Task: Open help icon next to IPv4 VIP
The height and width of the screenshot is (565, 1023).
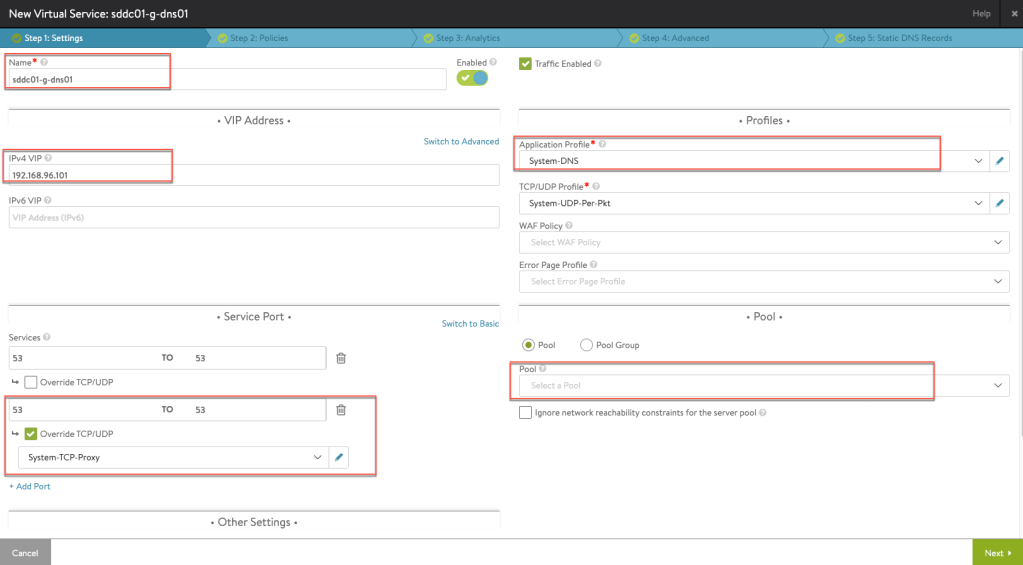Action: (x=48, y=158)
